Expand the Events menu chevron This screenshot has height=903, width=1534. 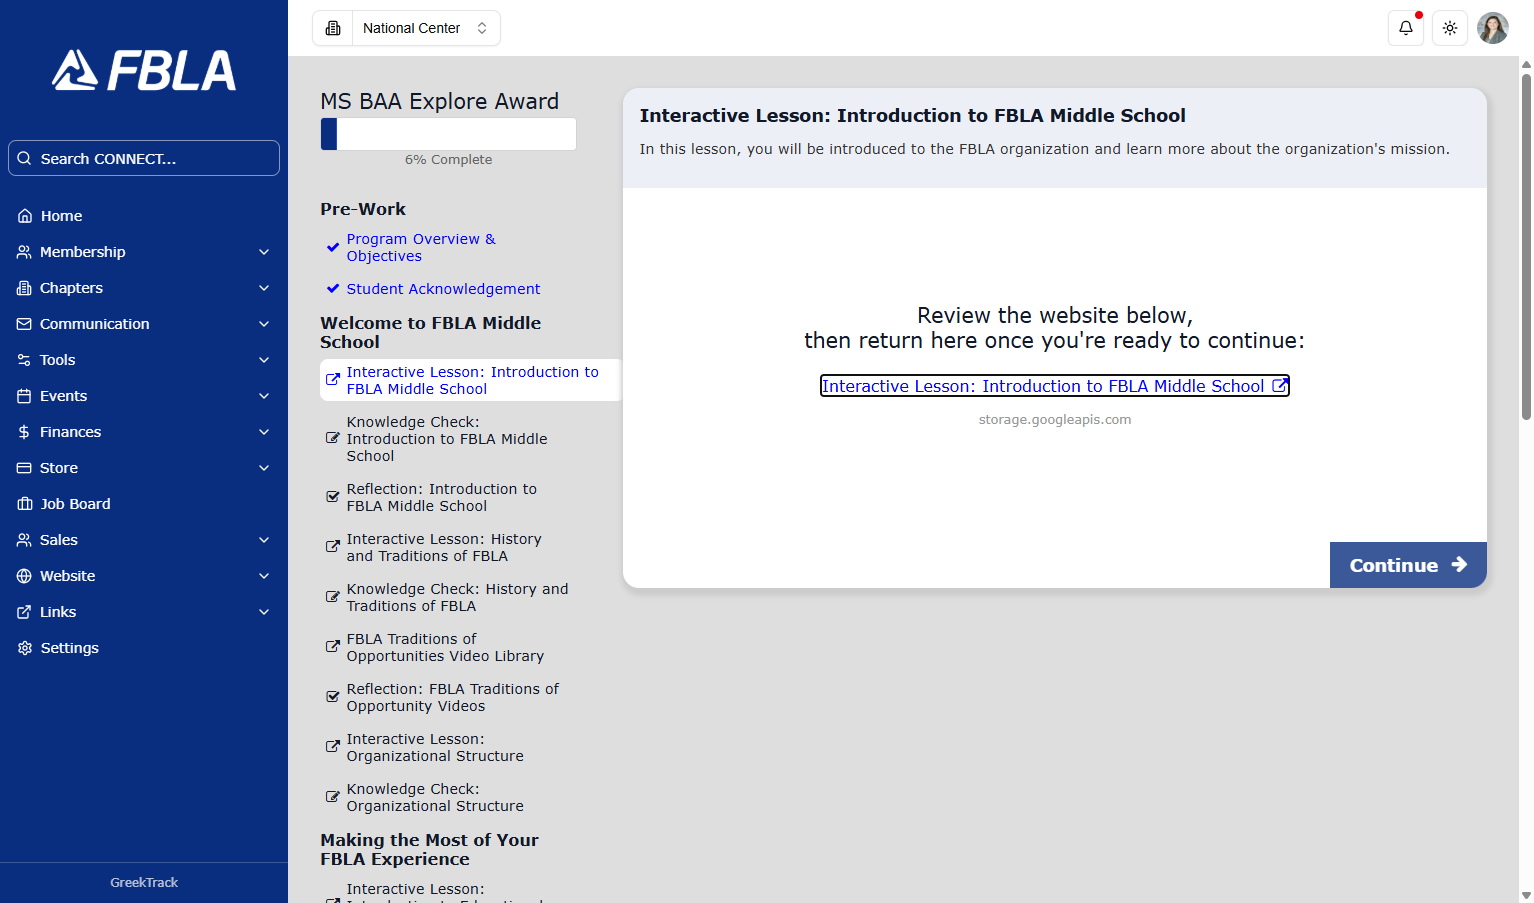(264, 396)
